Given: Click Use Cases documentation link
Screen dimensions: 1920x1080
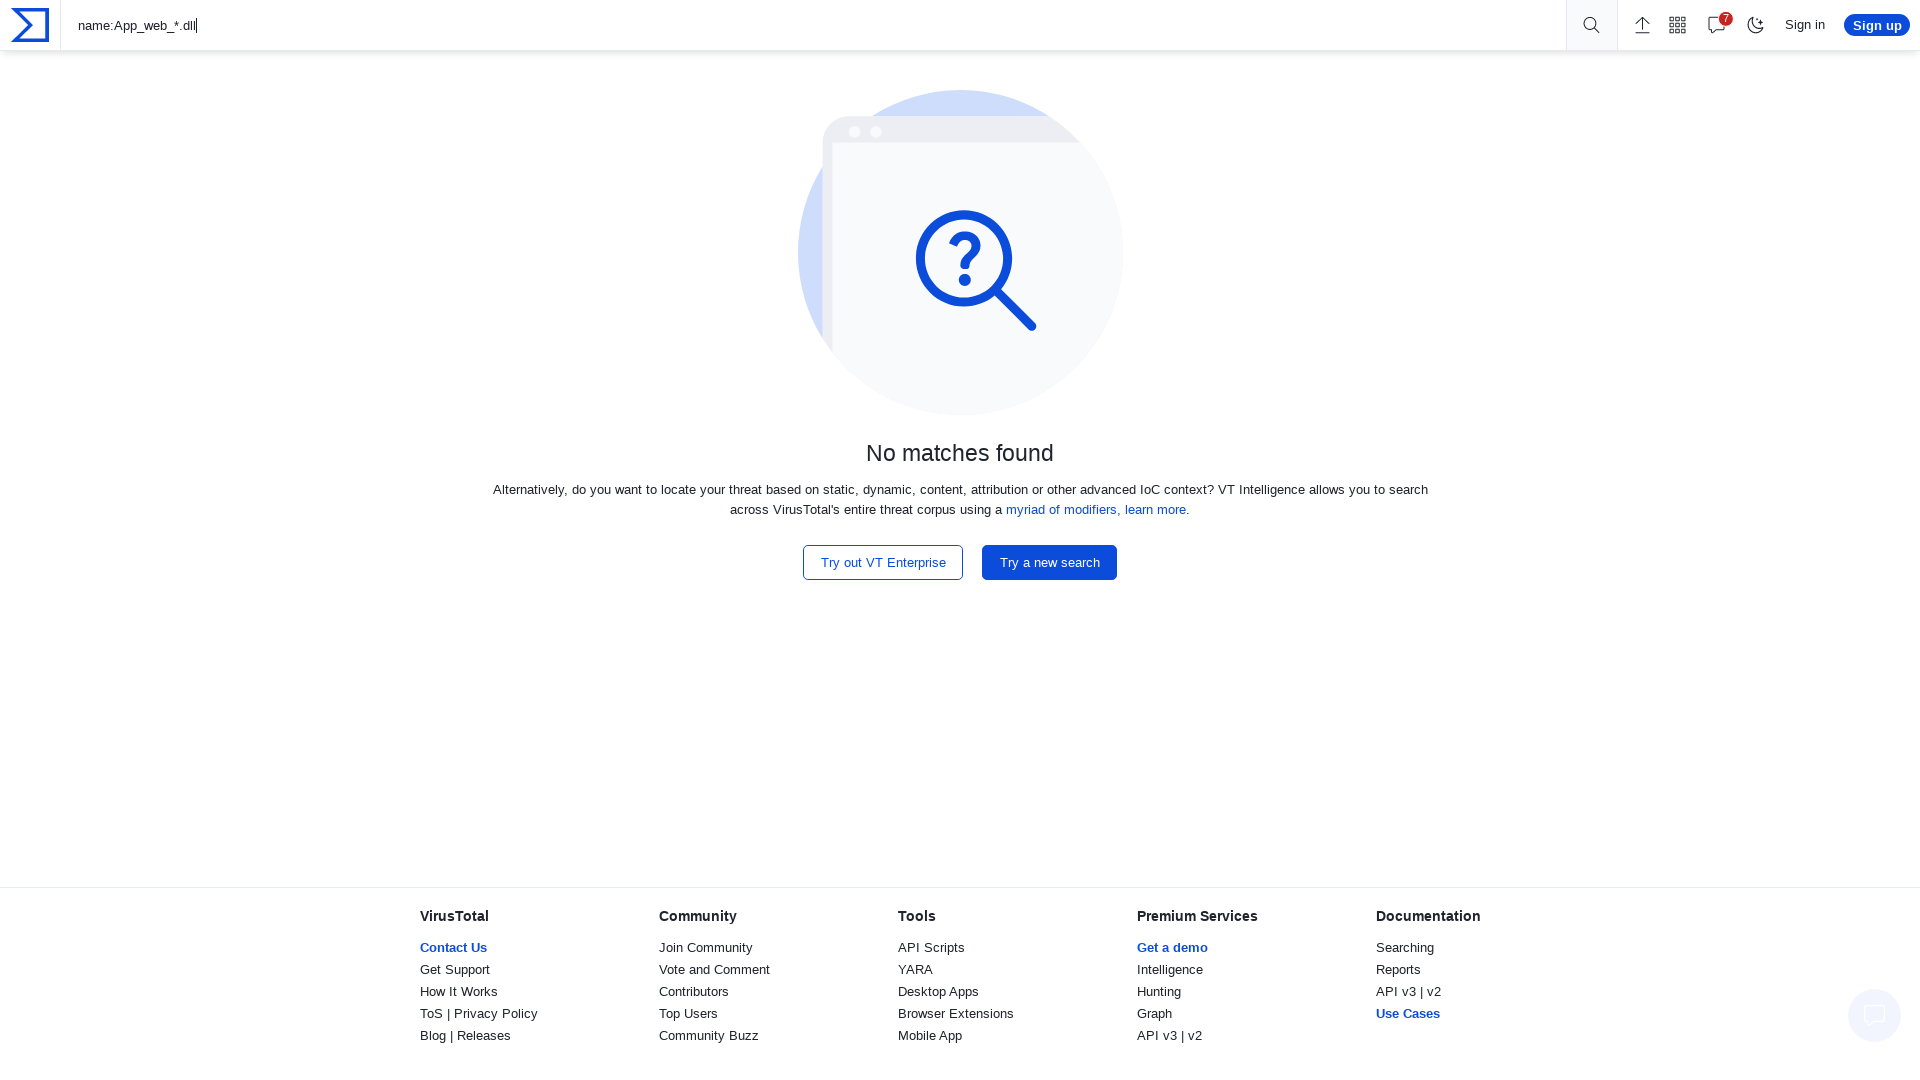Looking at the screenshot, I should point(1407,1013).
